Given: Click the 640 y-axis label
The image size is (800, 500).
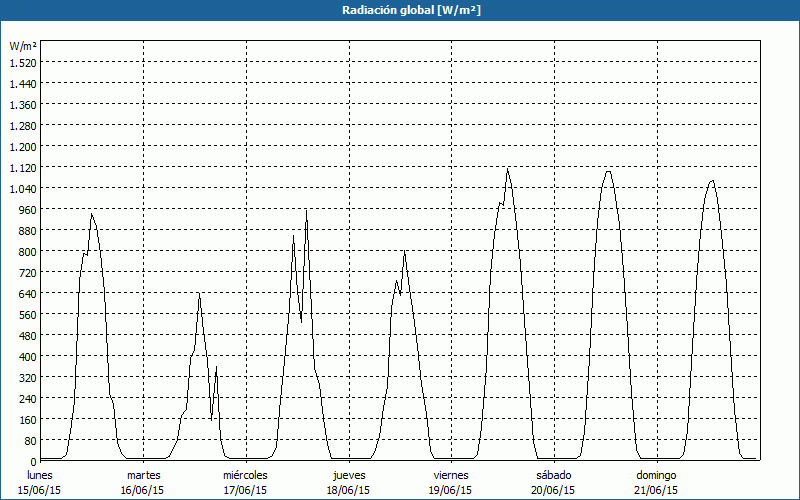Looking at the screenshot, I should tap(28, 293).
